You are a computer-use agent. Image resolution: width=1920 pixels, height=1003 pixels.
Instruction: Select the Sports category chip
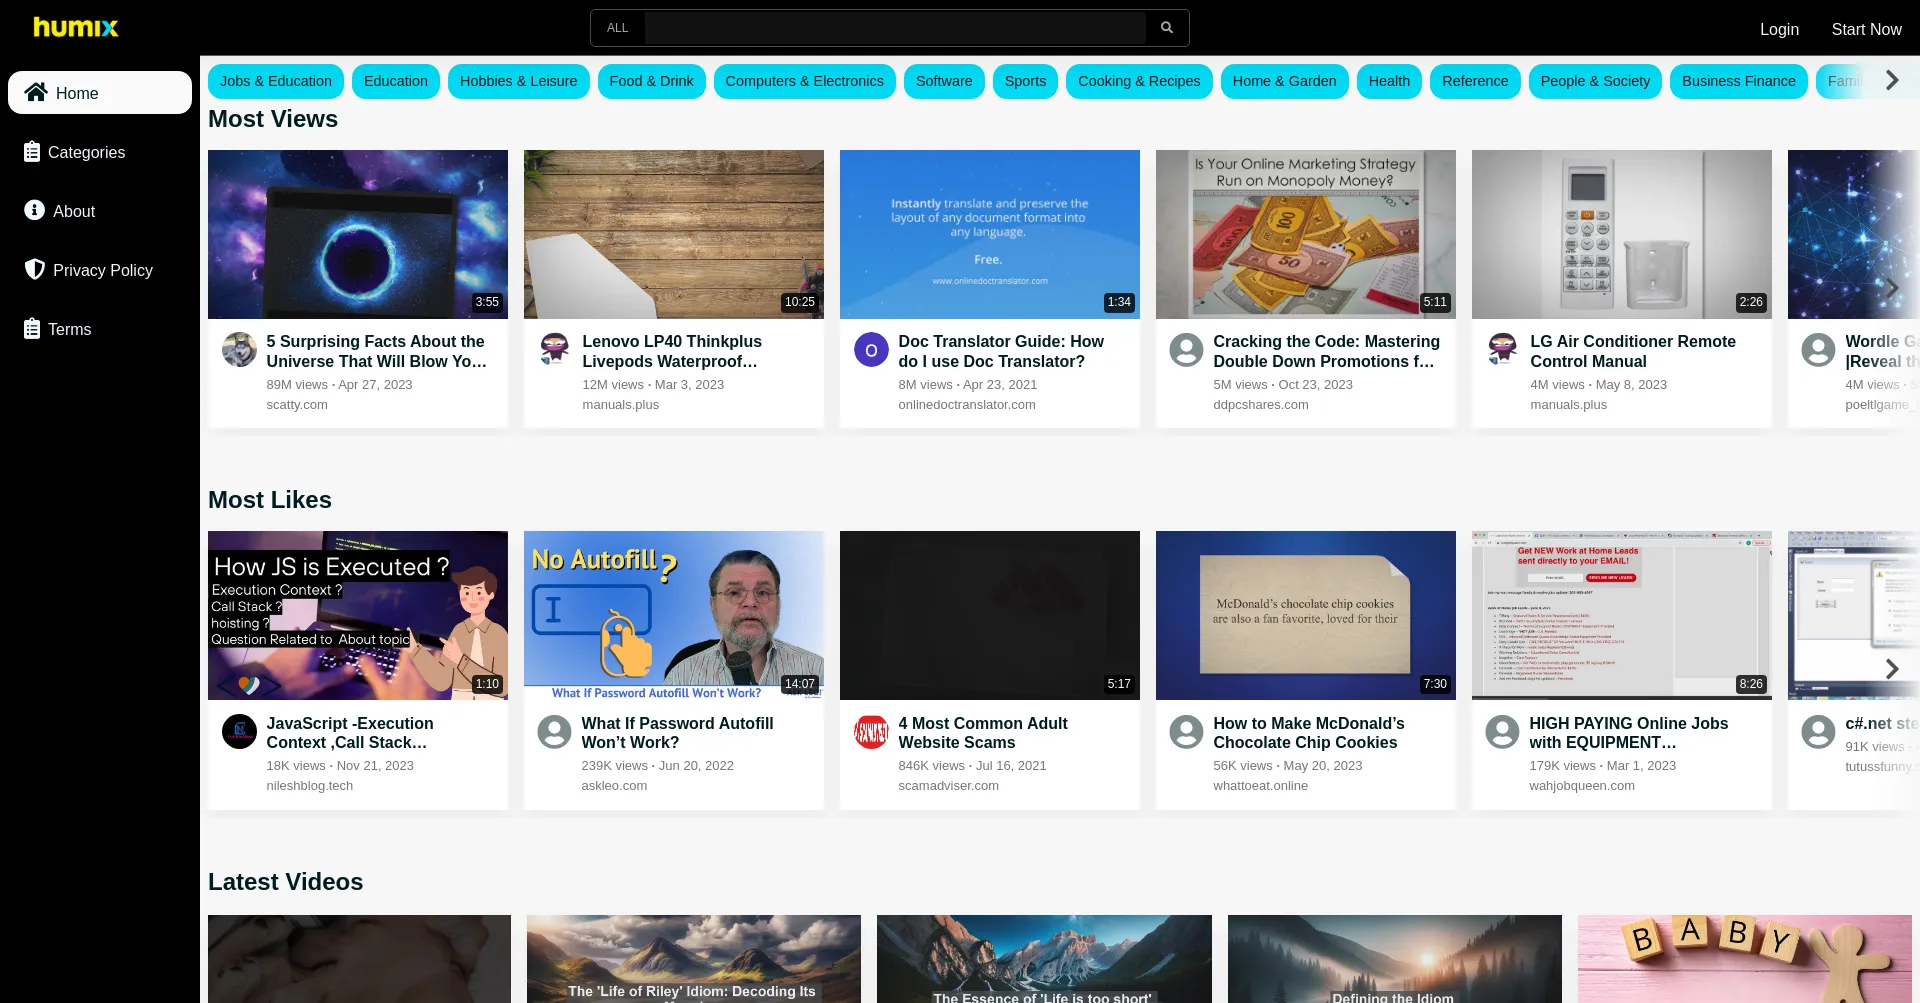click(x=1025, y=81)
